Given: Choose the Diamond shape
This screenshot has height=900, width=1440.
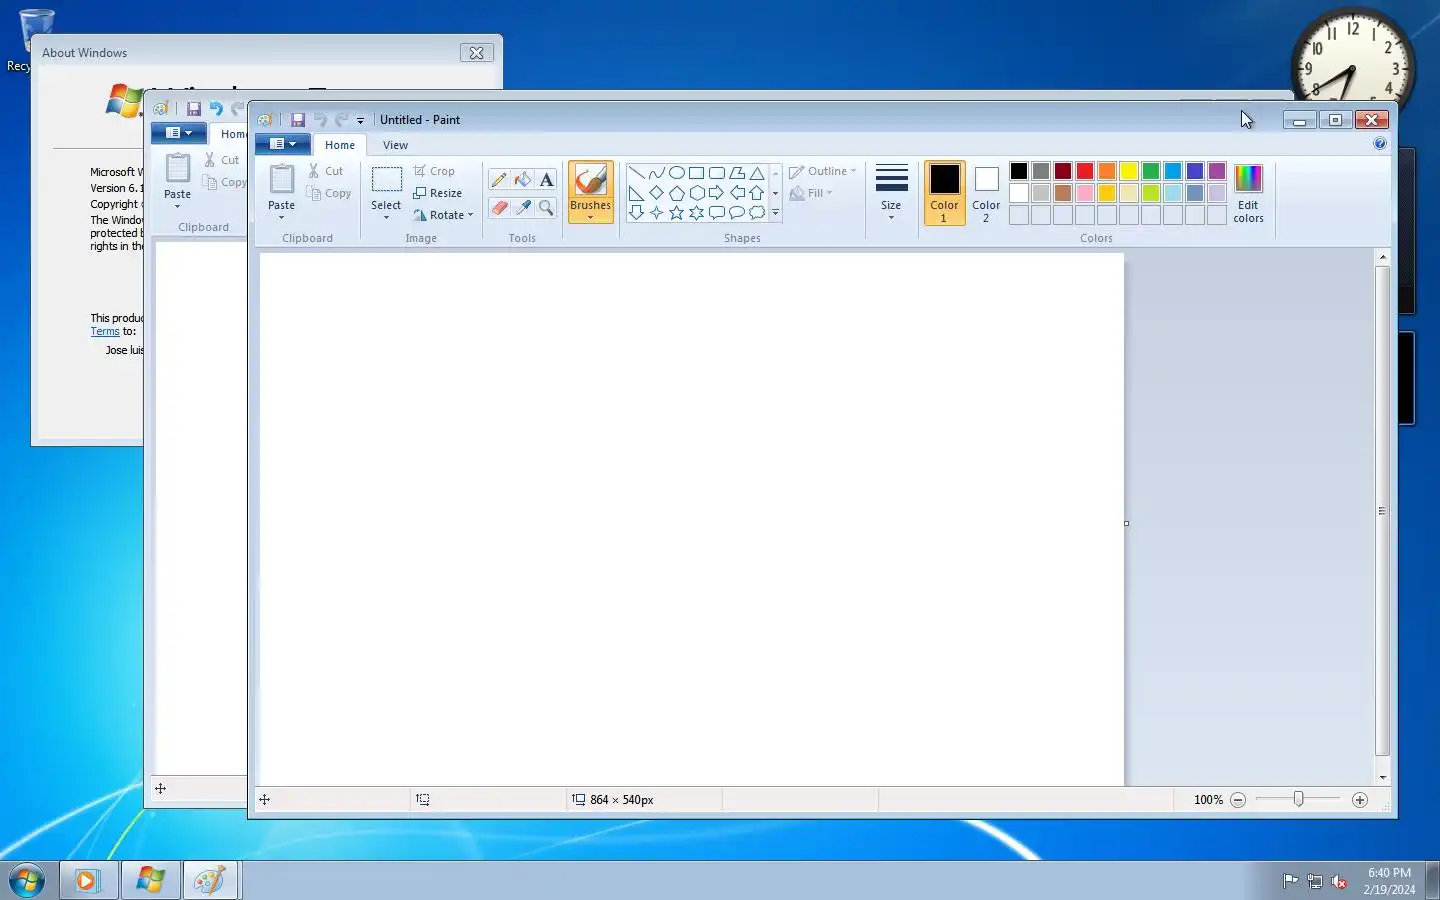Looking at the screenshot, I should coord(656,193).
